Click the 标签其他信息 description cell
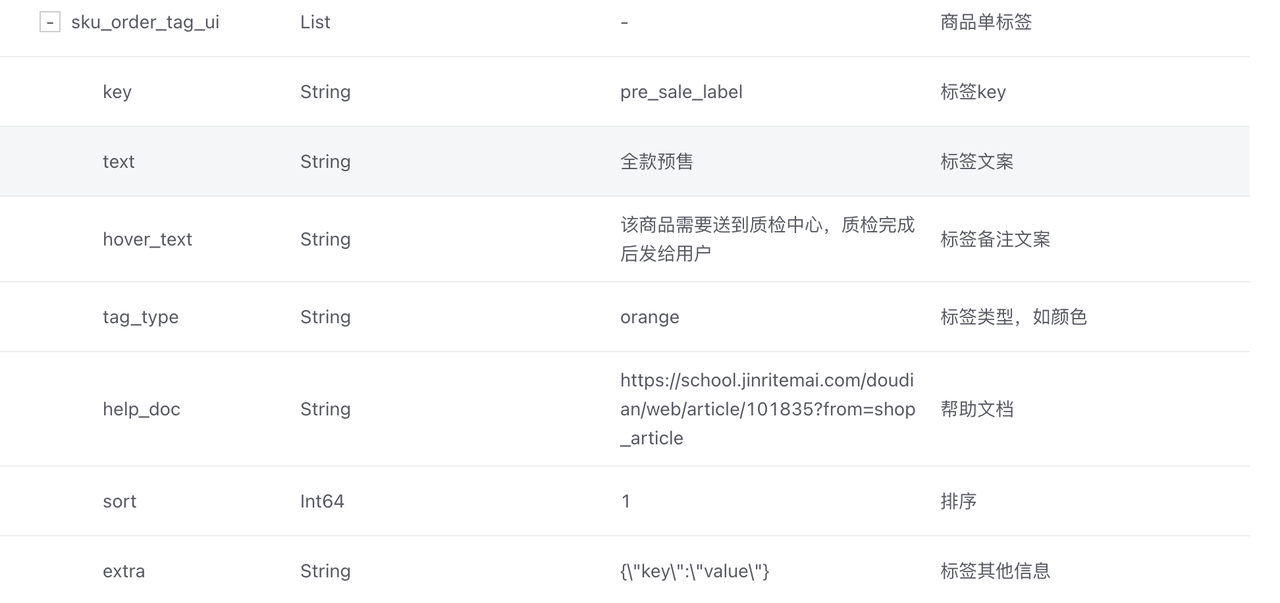This screenshot has height=603, width=1280. (994, 571)
